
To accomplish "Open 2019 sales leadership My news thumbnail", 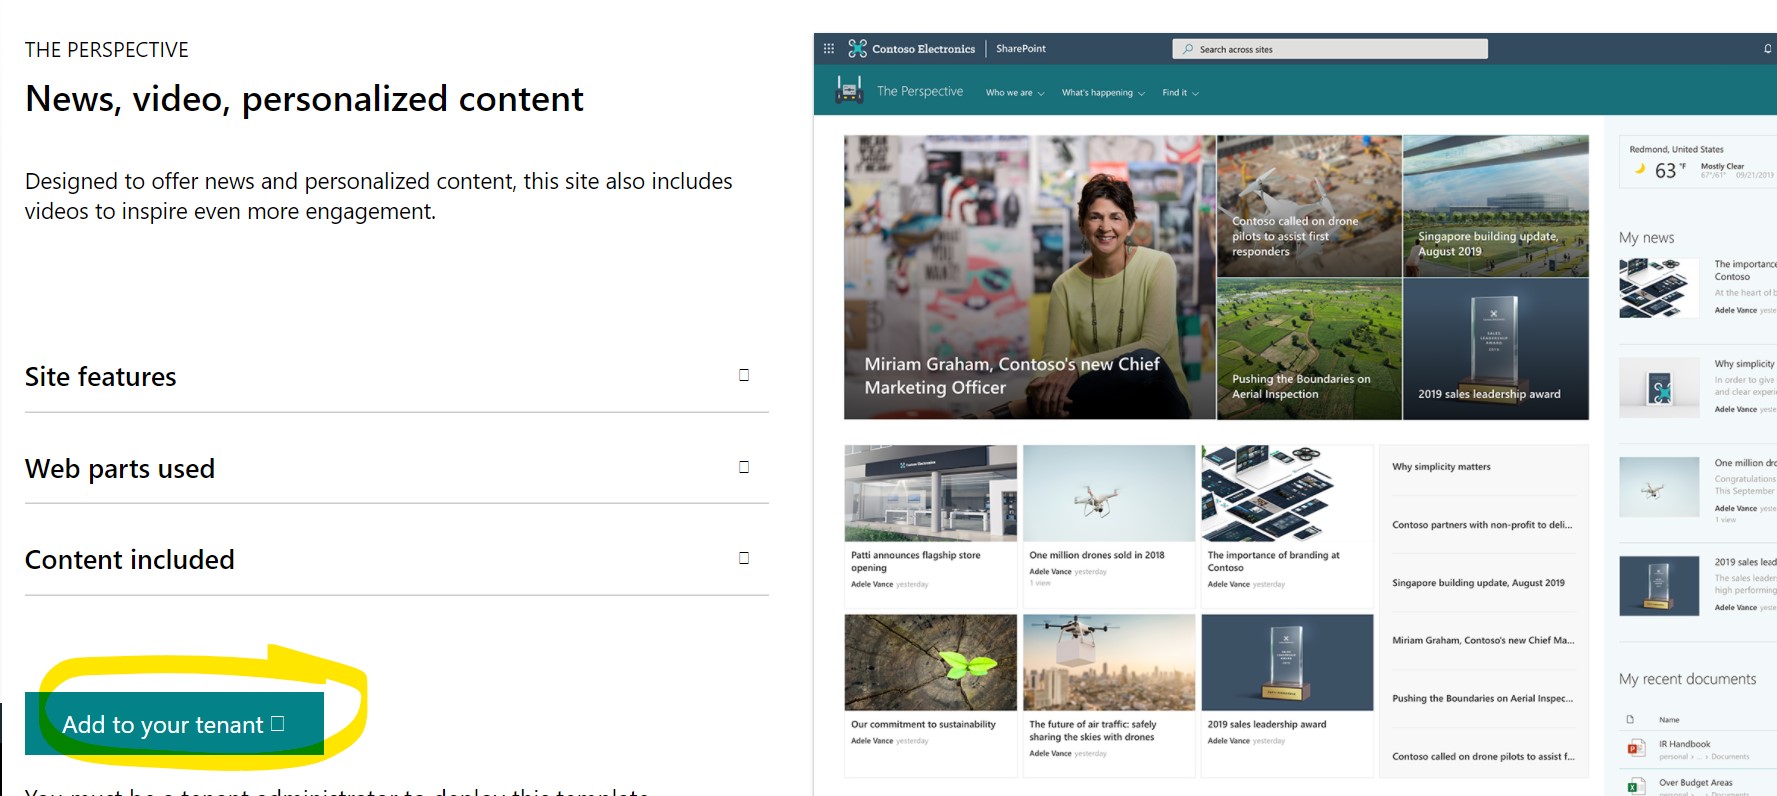I will point(1659,586).
